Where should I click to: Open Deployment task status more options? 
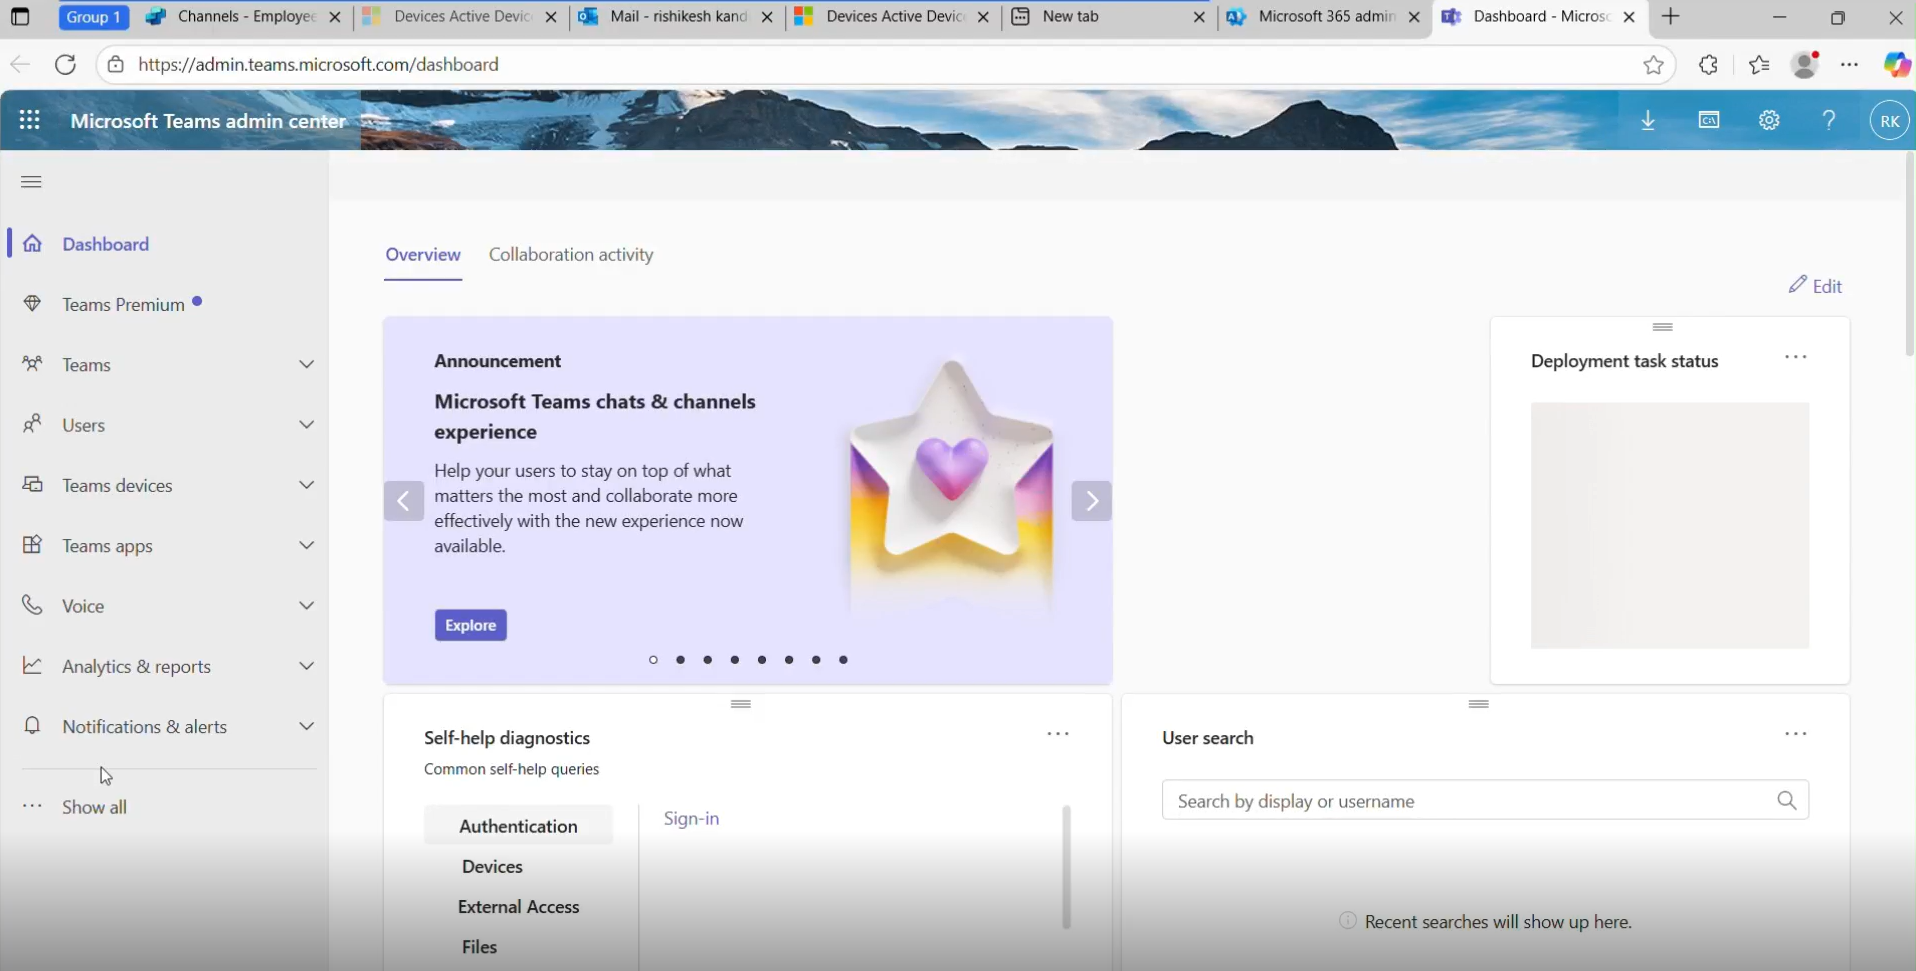pos(1795,357)
